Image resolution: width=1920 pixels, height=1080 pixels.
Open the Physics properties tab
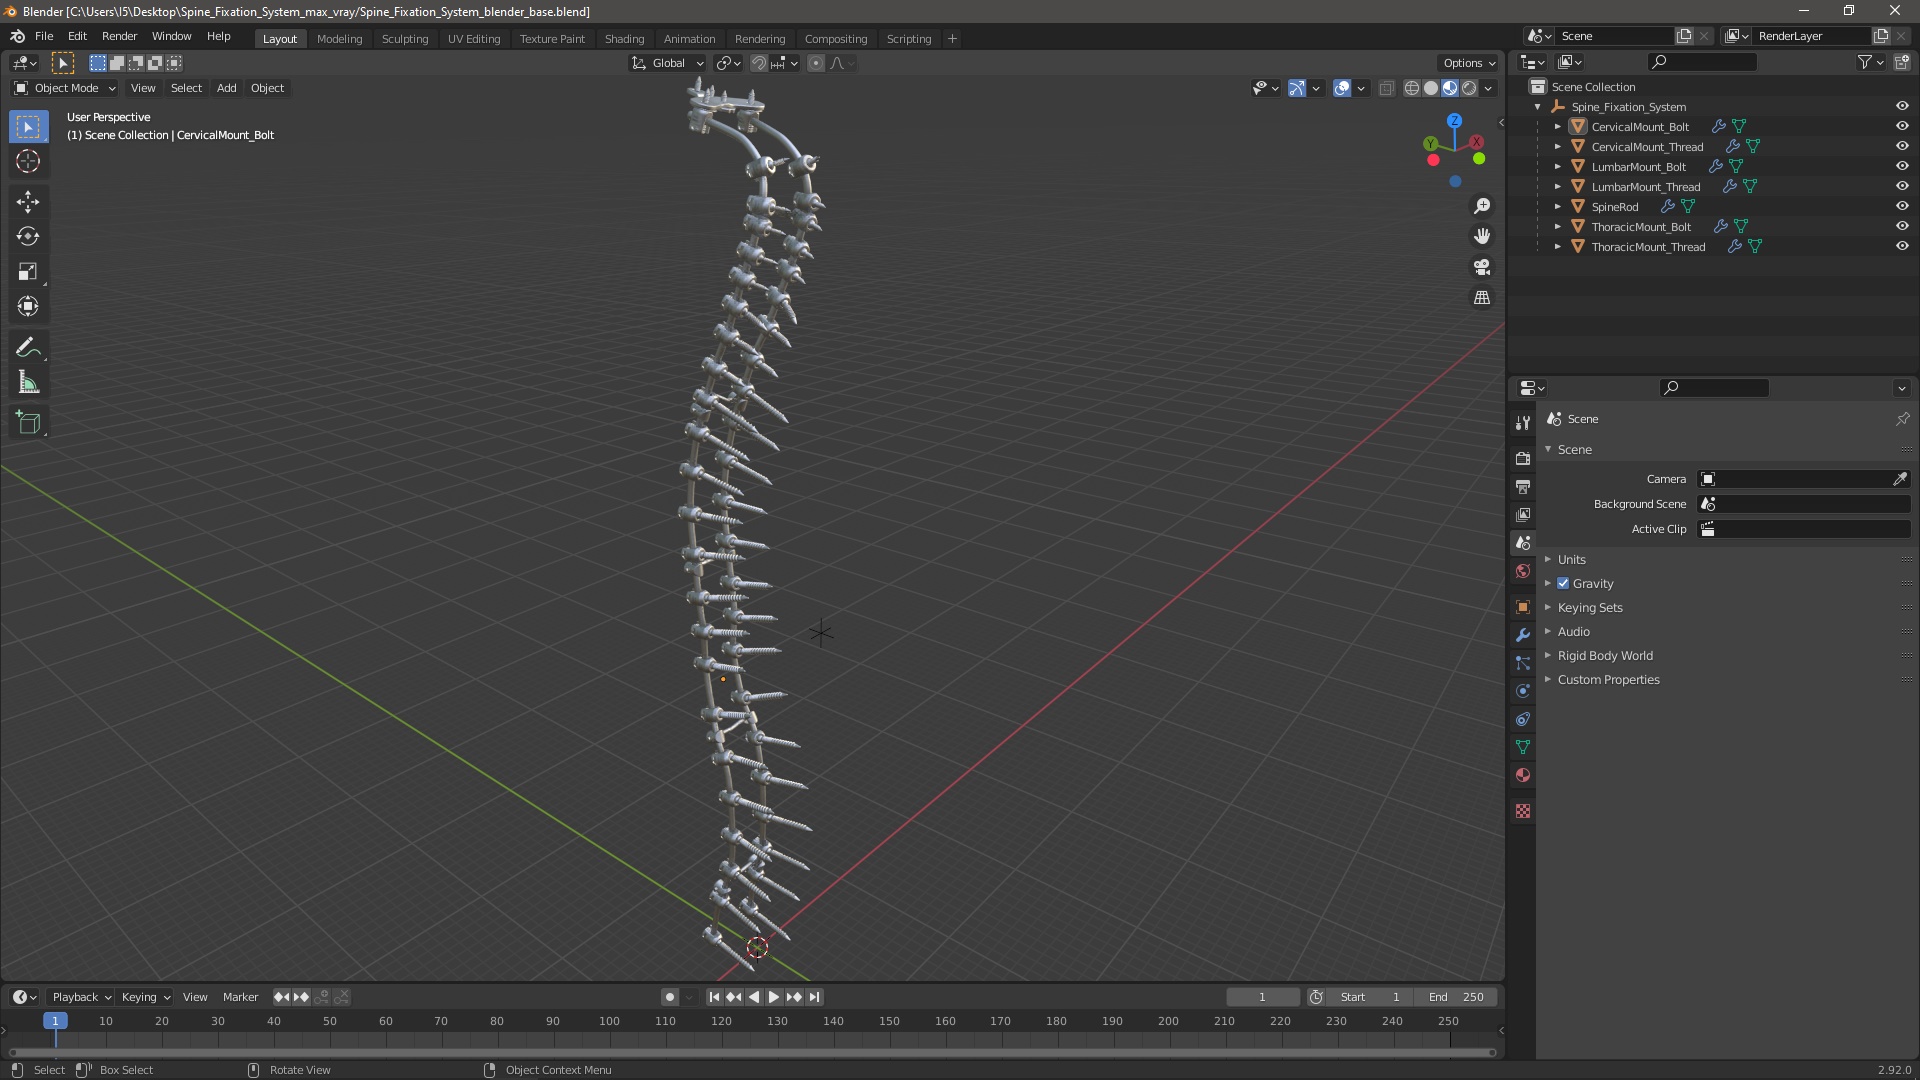(x=1523, y=691)
